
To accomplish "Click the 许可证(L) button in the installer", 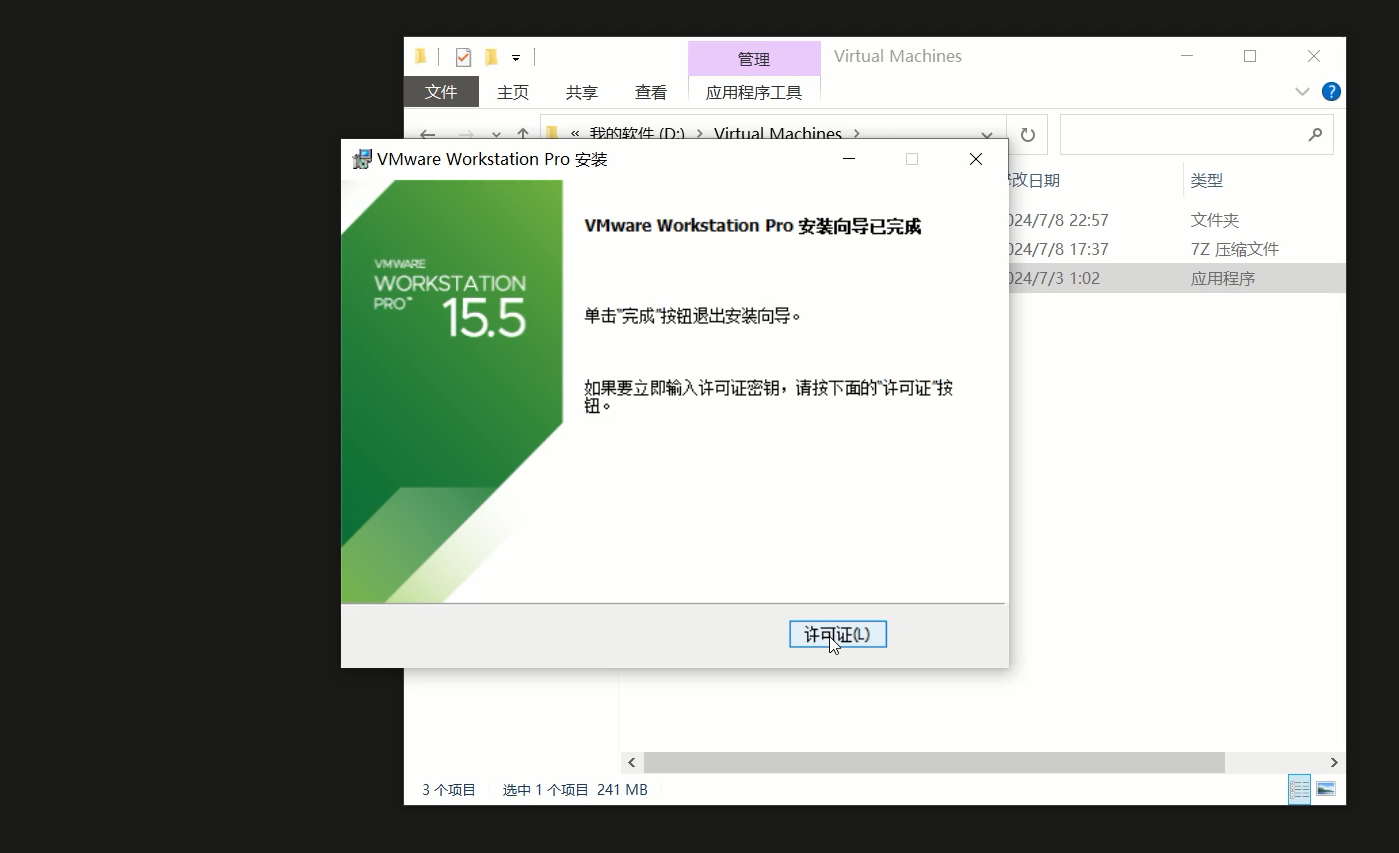I will tap(838, 634).
